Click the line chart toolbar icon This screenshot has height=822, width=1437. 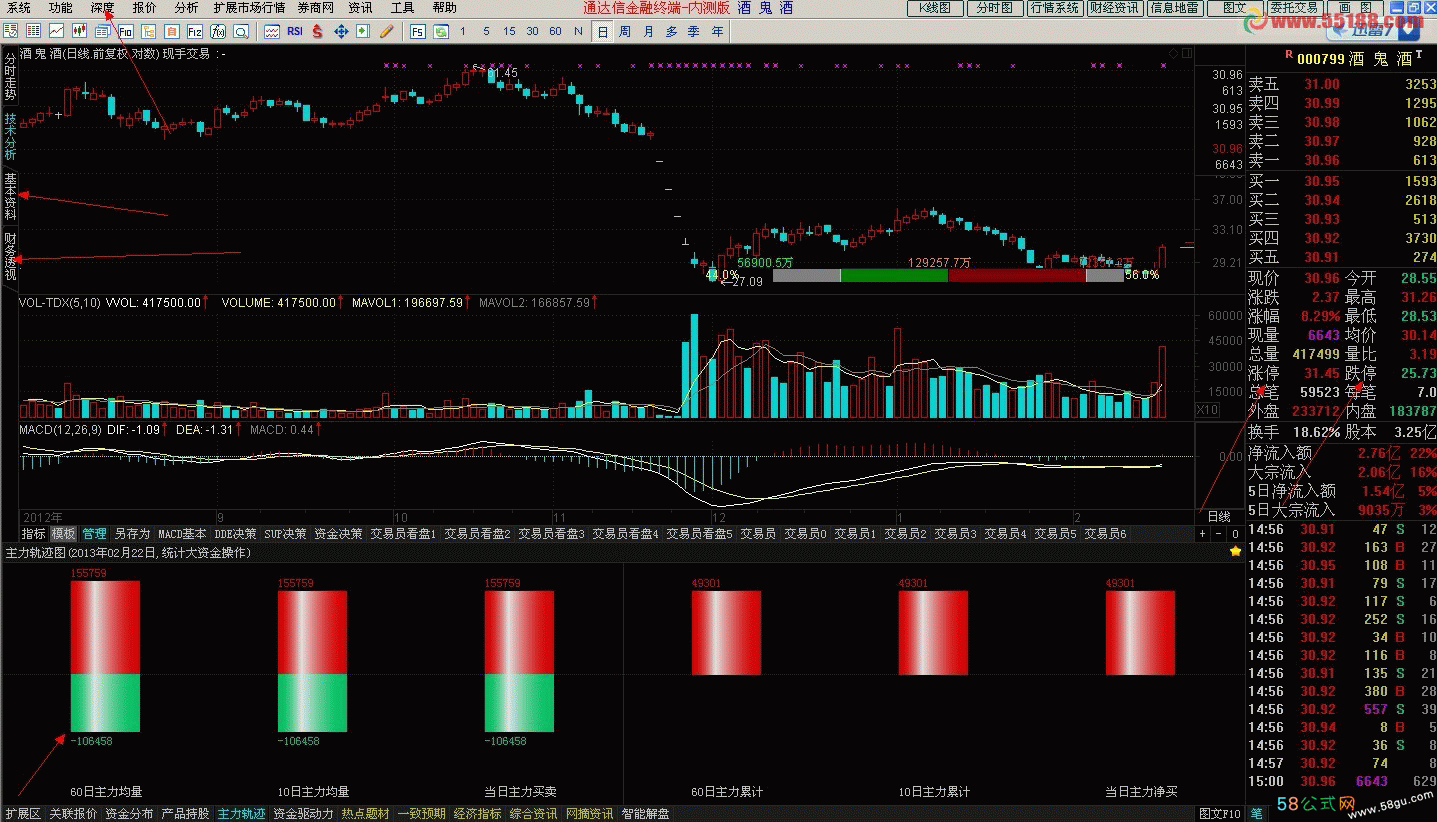pyautogui.click(x=56, y=31)
